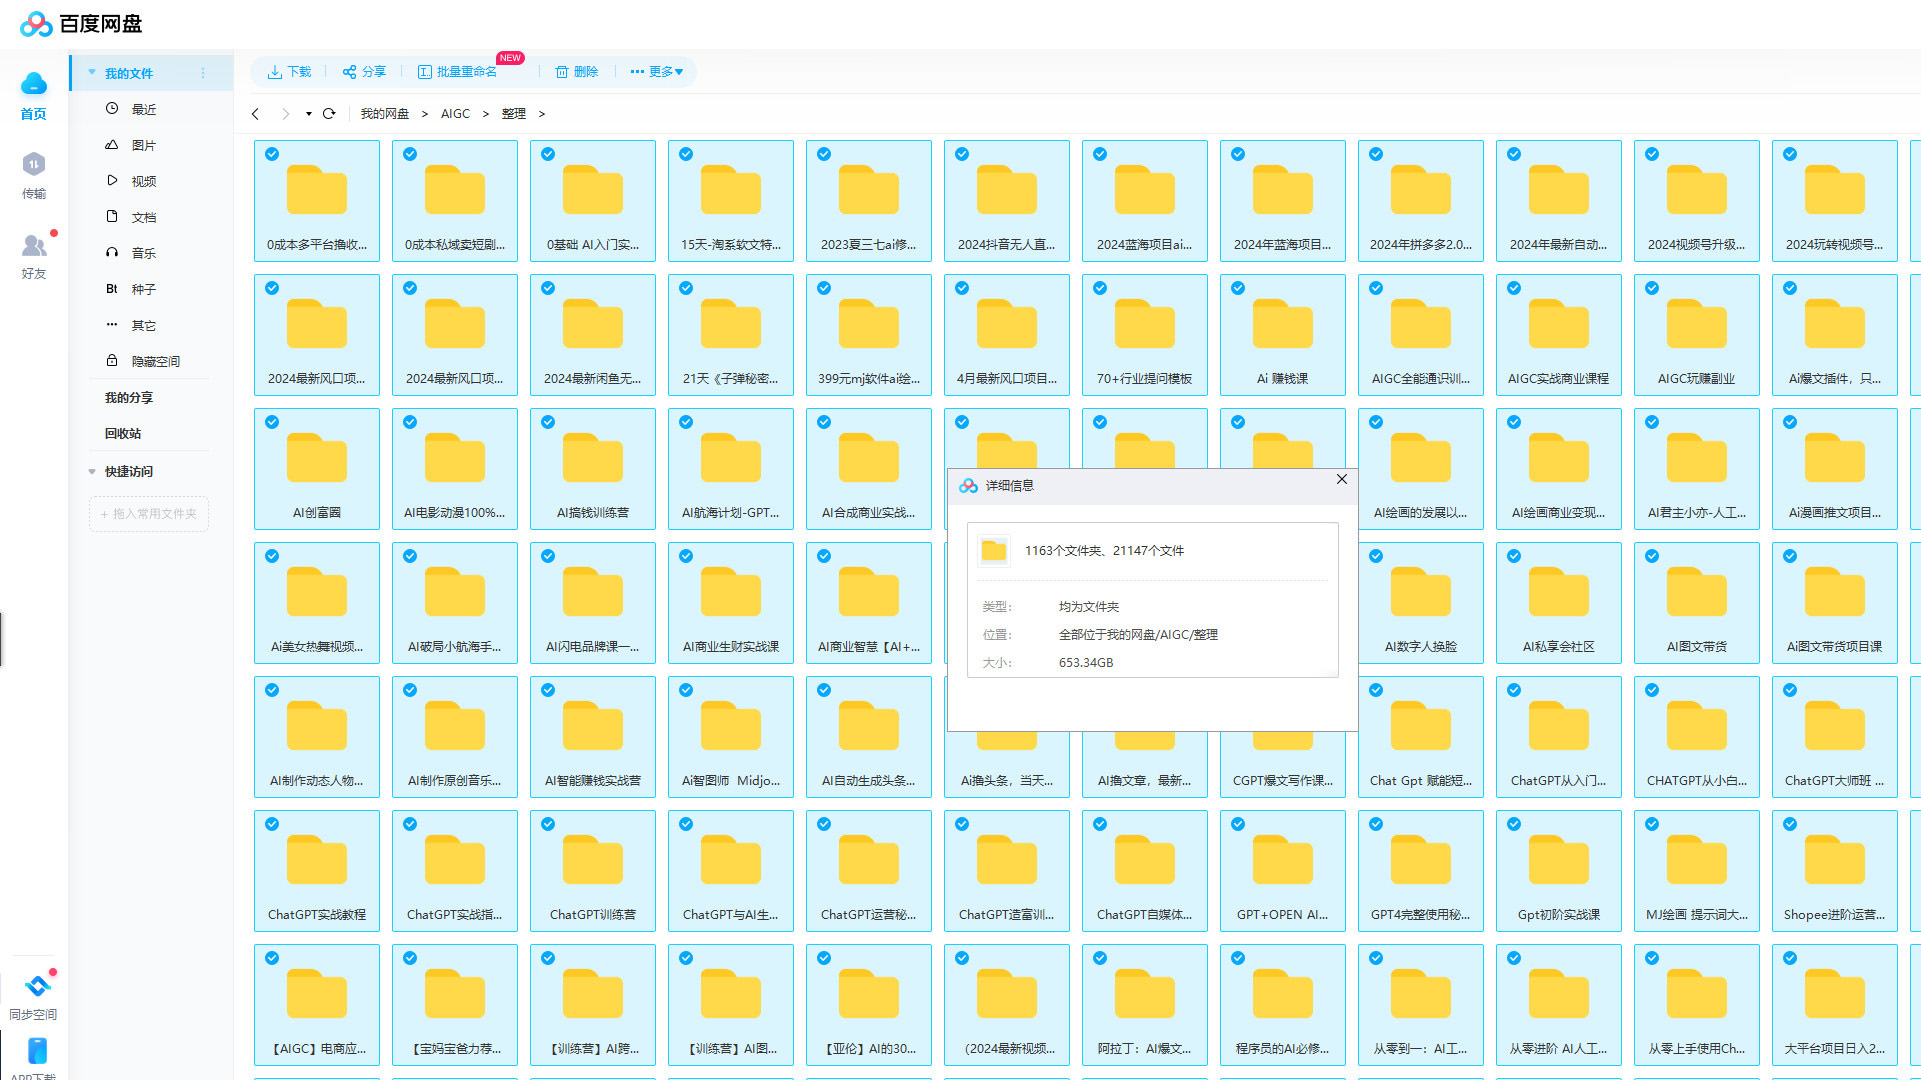The image size is (1921, 1080).
Task: Refresh the current folder listing
Action: click(329, 114)
